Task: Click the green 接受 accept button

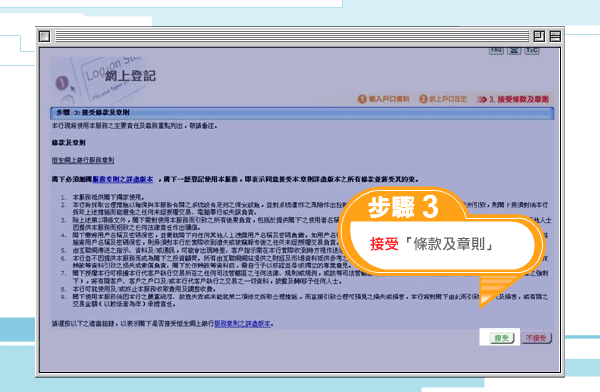Action: [502, 338]
